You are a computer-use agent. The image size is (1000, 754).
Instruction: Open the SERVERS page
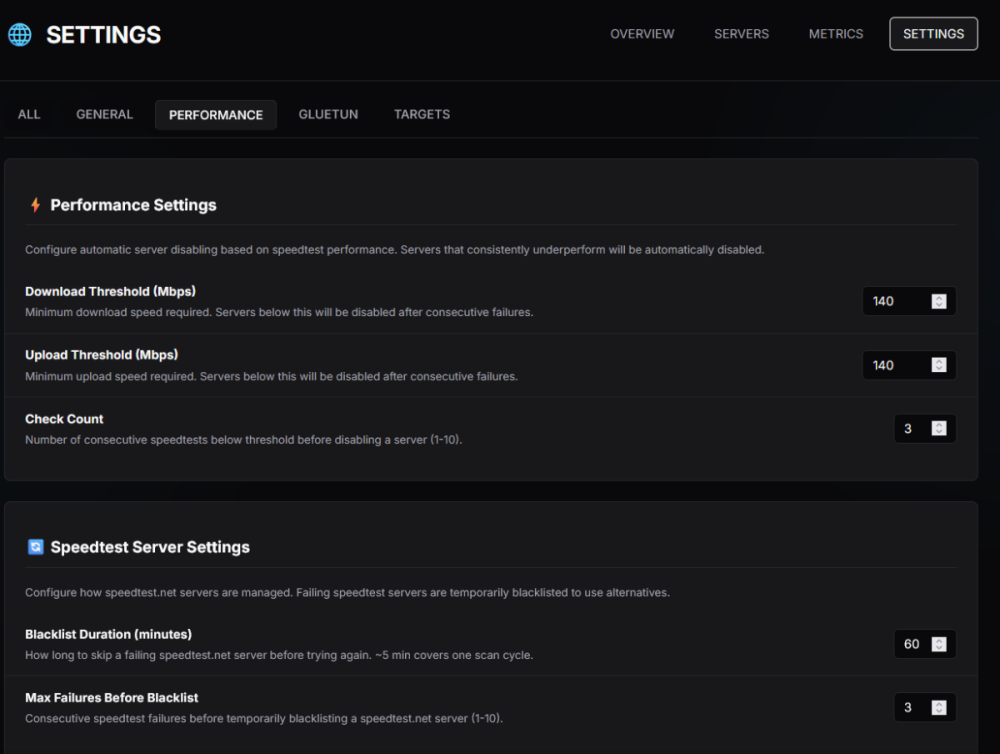pos(741,33)
